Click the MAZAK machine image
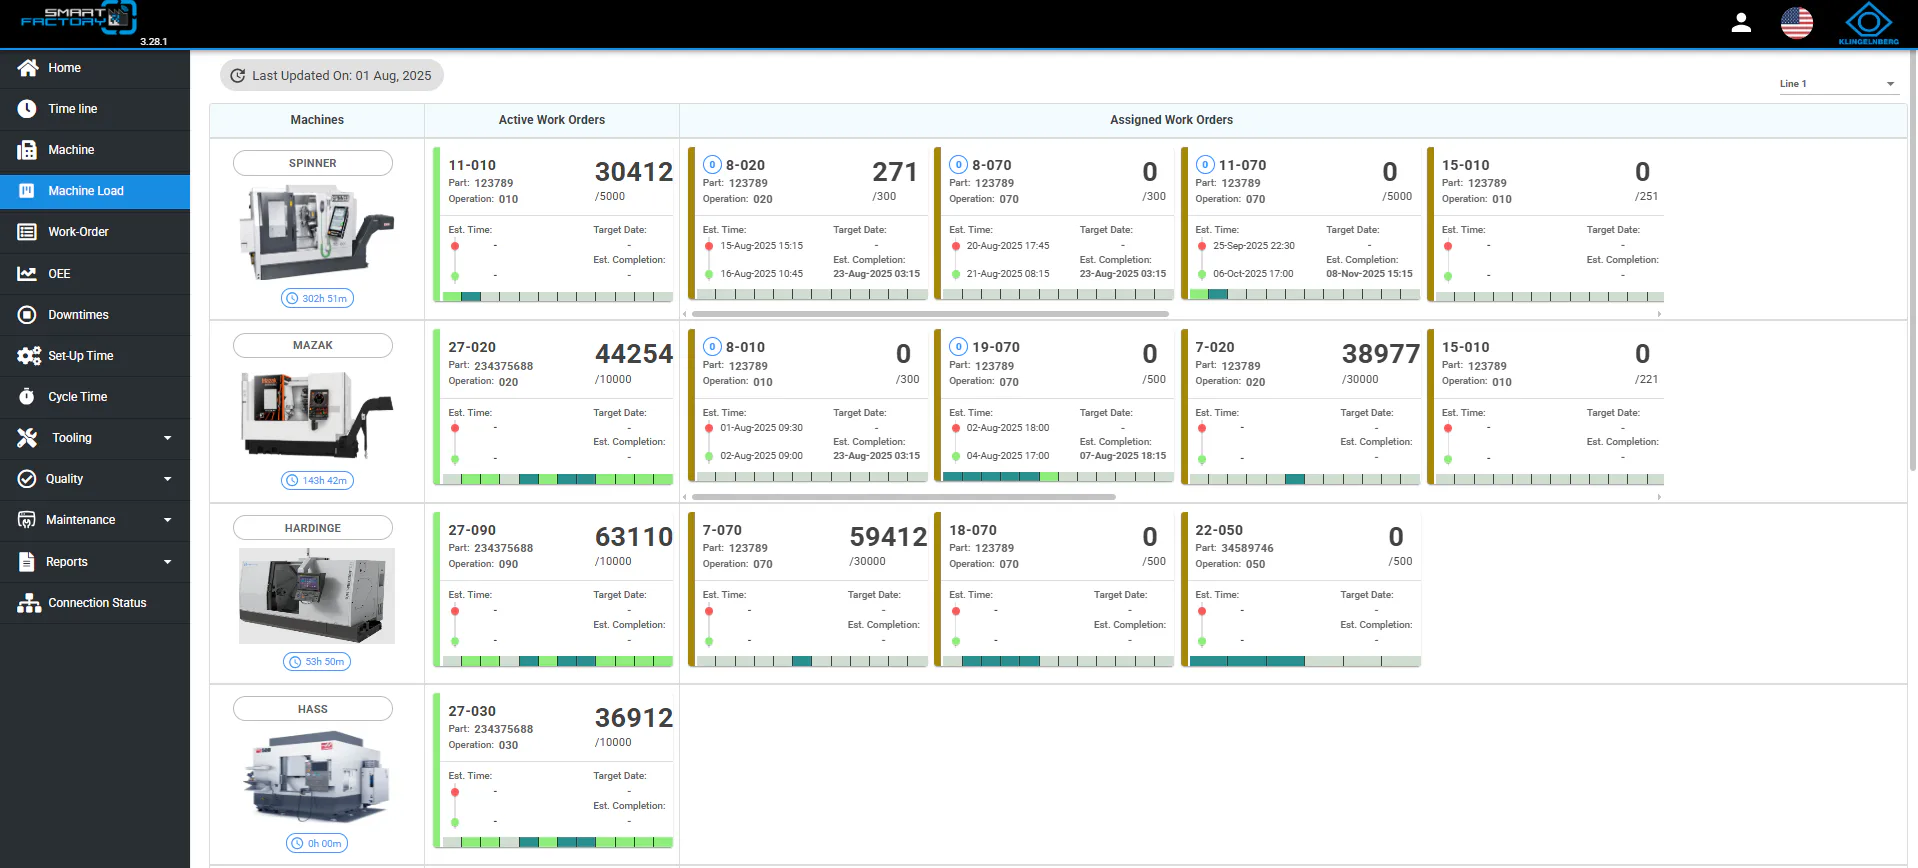Screen dimensions: 1918x868 point(317,415)
